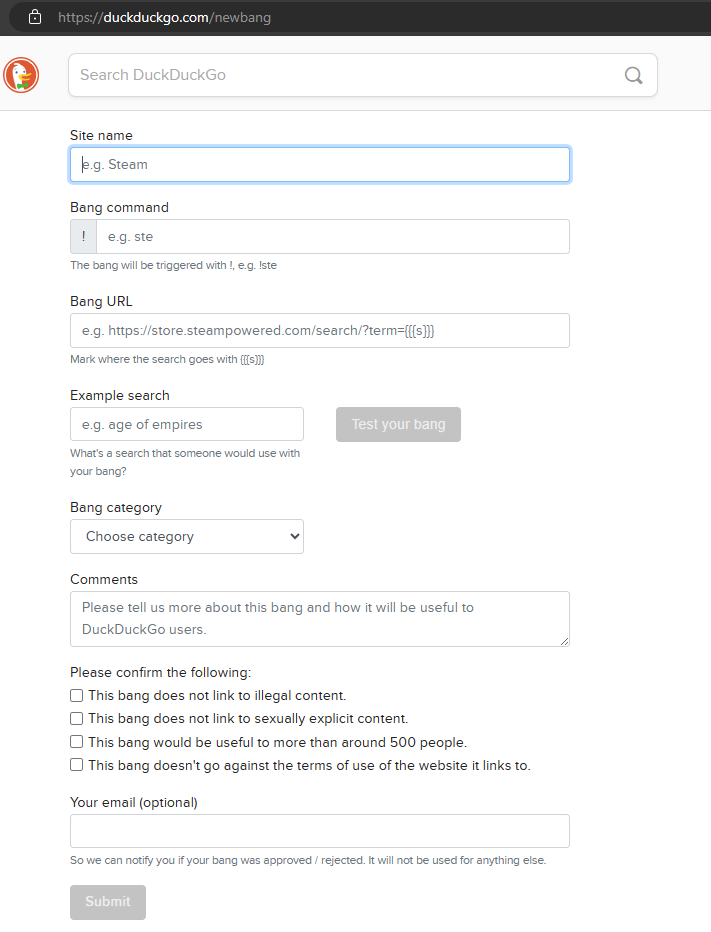This screenshot has height=932, width=711.
Task: Check the sexually explicit content confirmation box
Action: 76,718
